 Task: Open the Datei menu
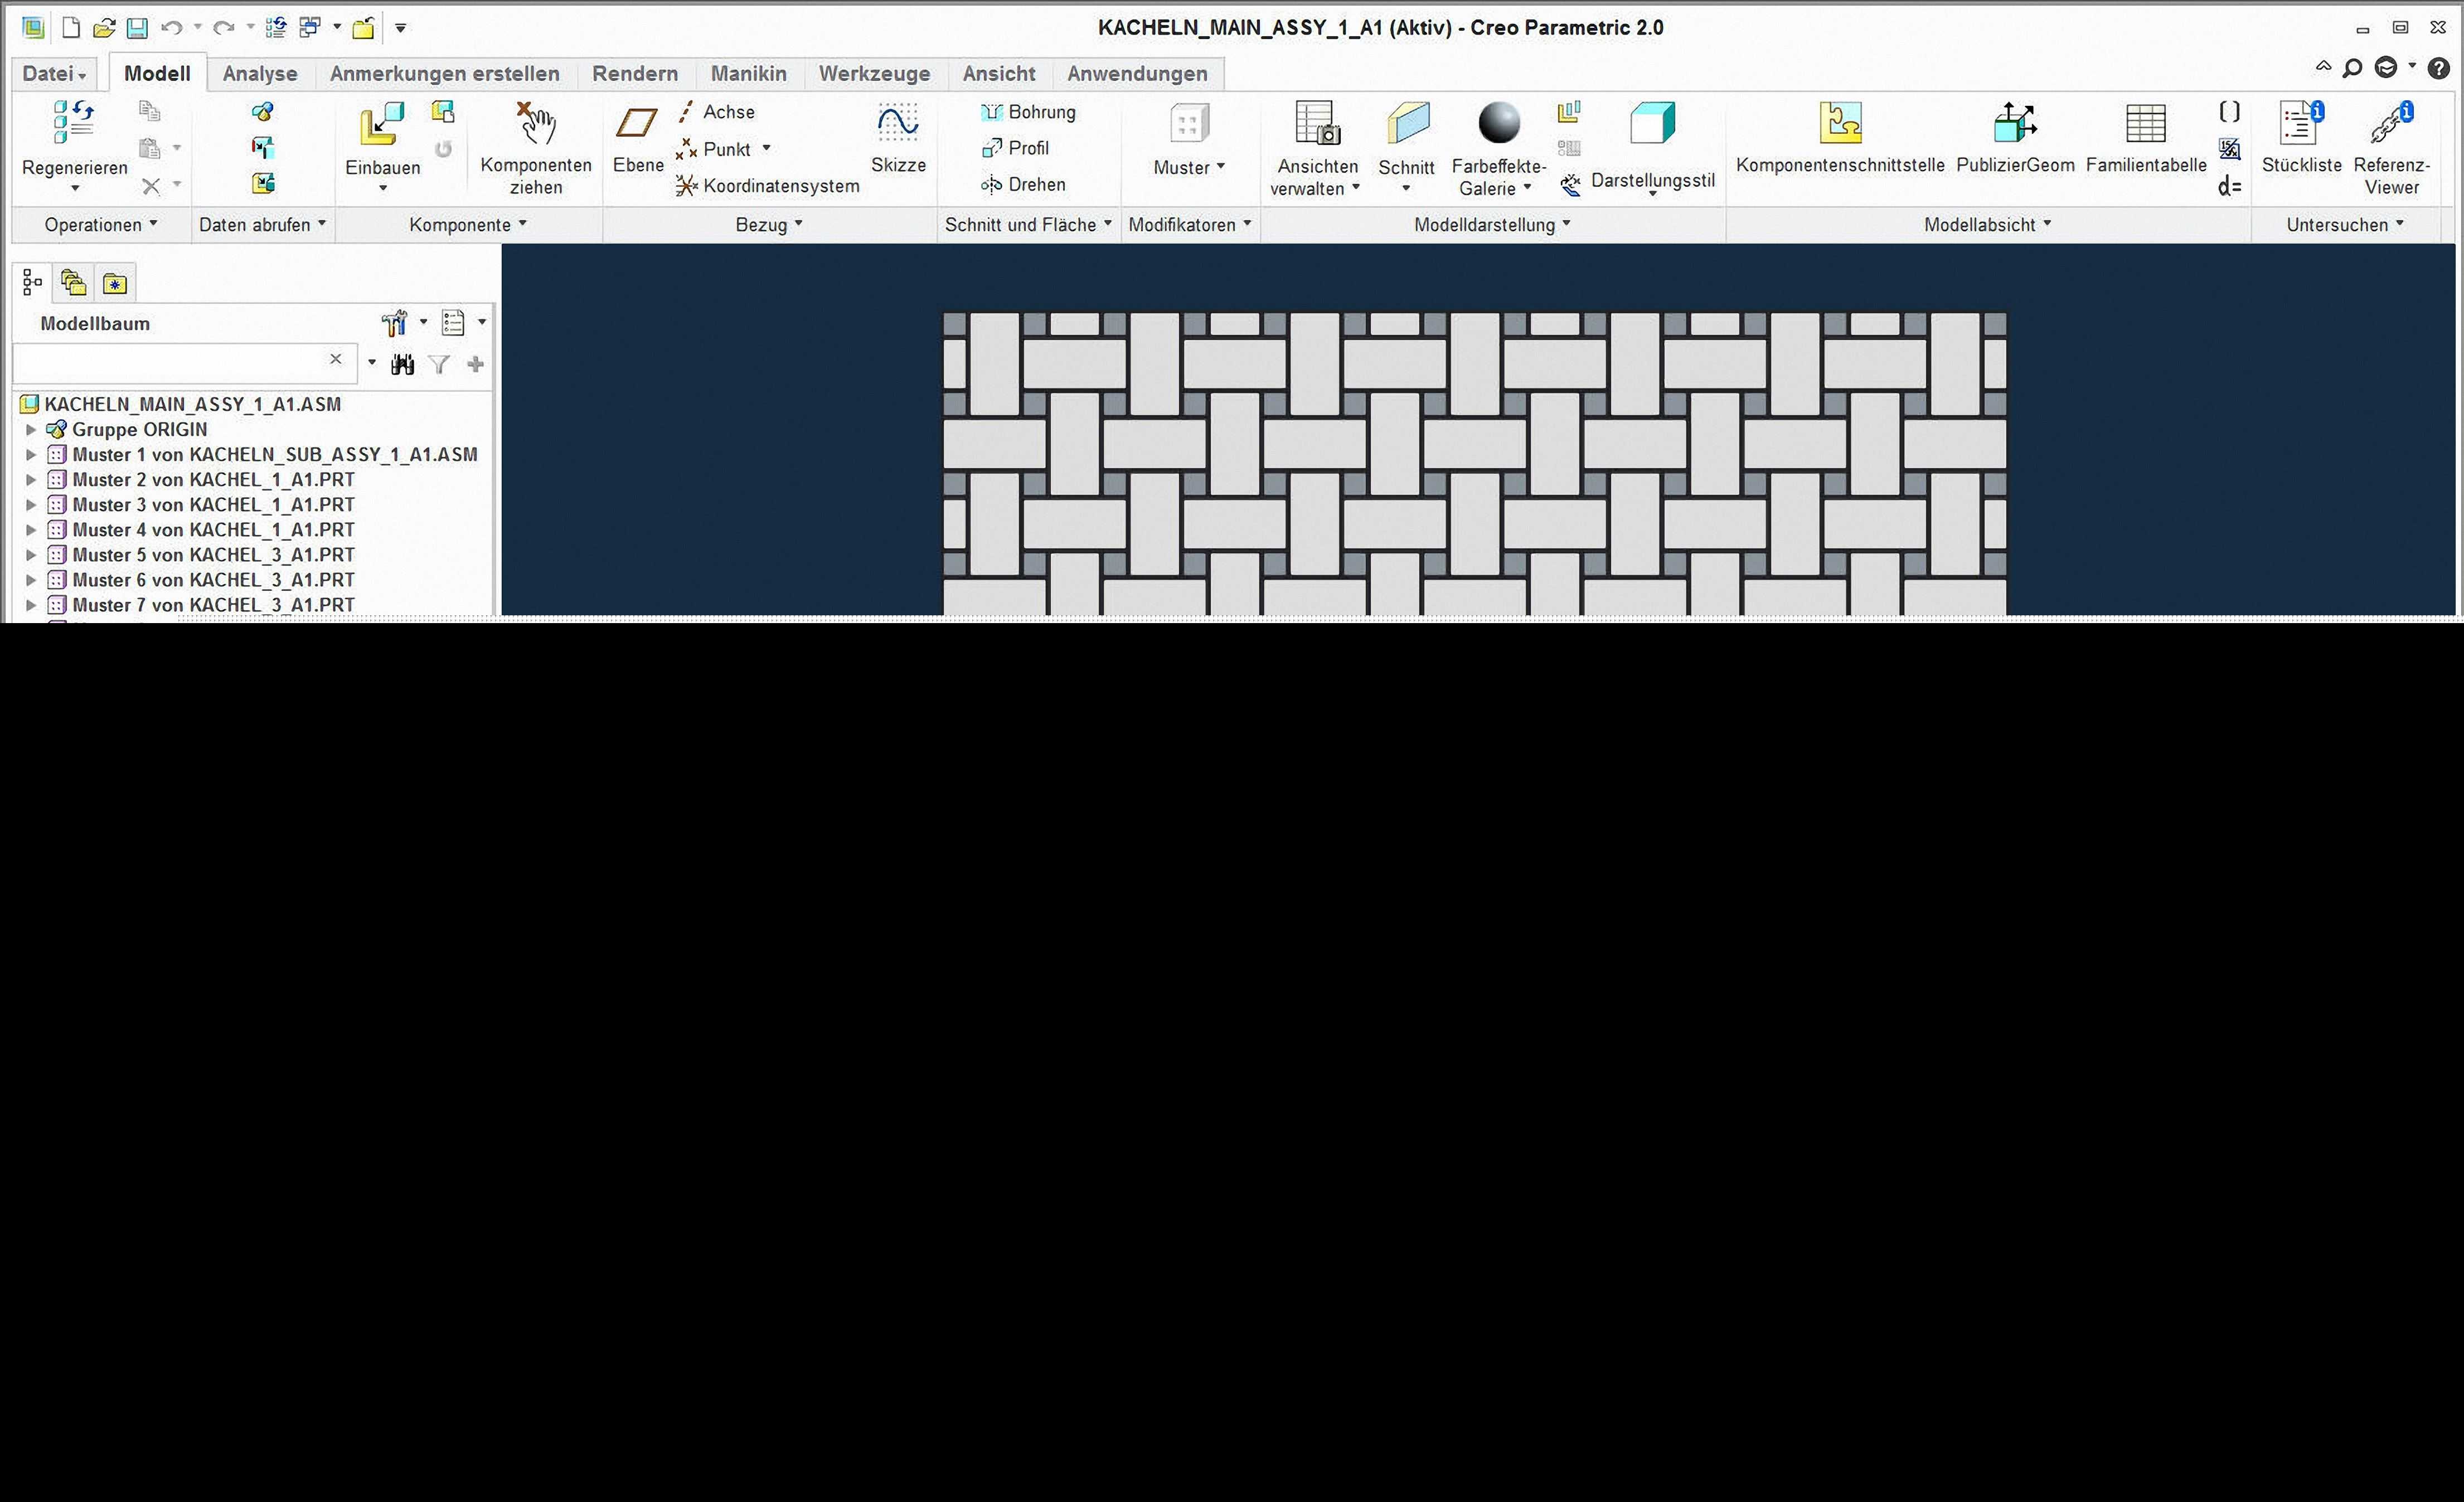[x=54, y=73]
